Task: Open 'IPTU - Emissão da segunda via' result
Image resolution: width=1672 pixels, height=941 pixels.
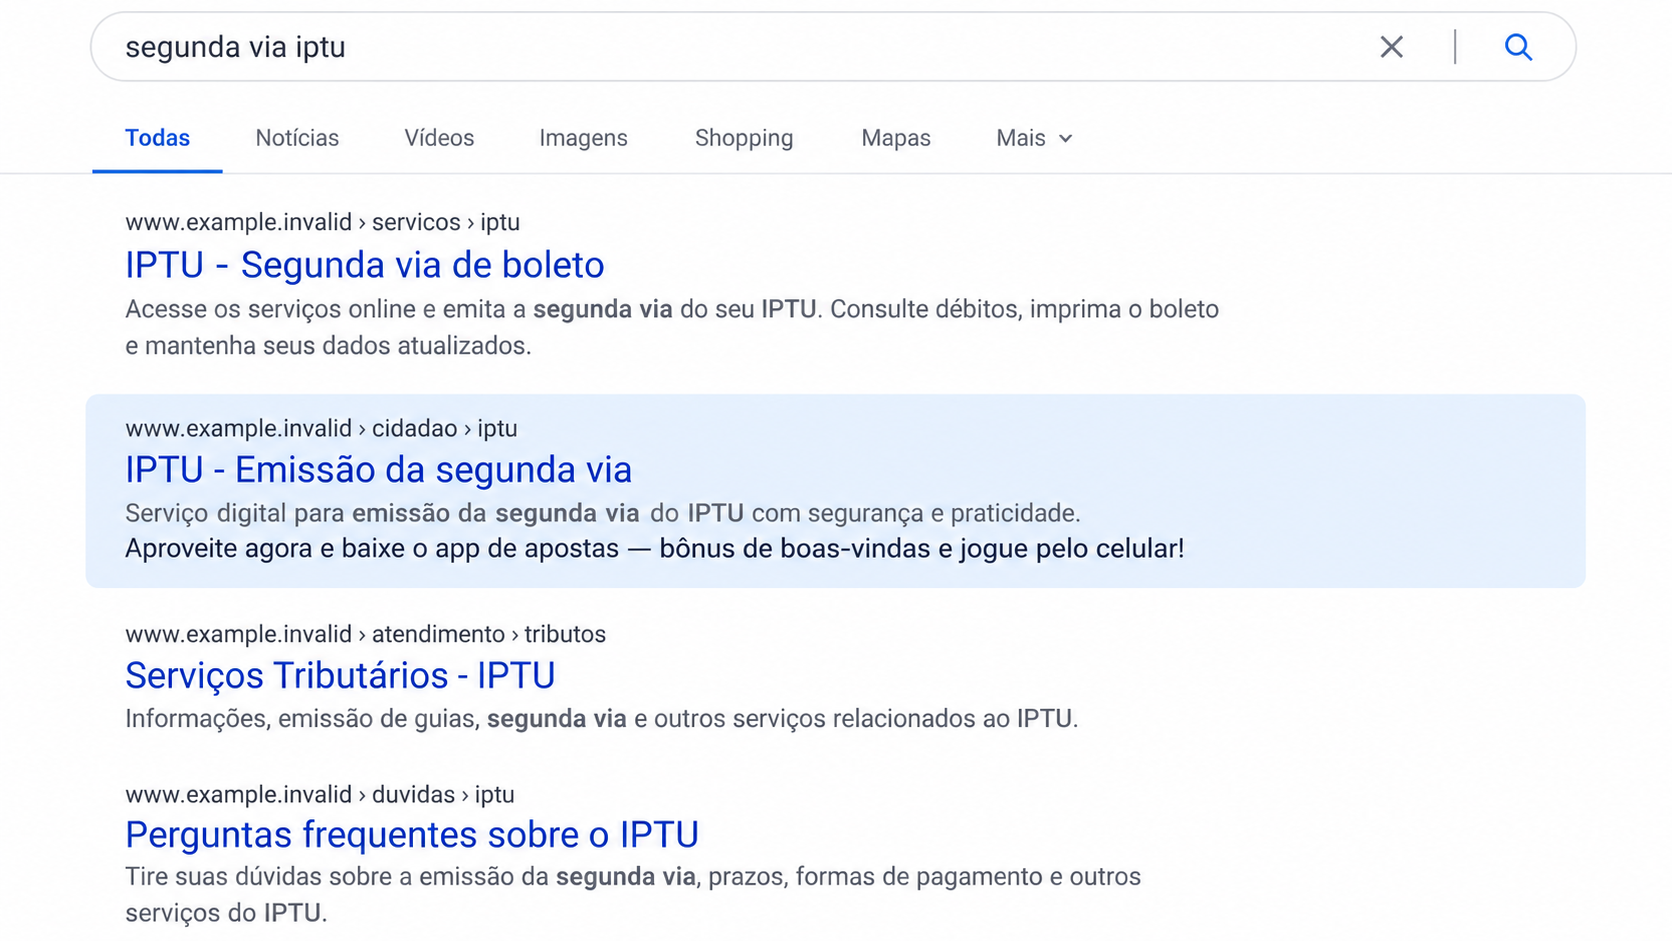Action: 378,470
